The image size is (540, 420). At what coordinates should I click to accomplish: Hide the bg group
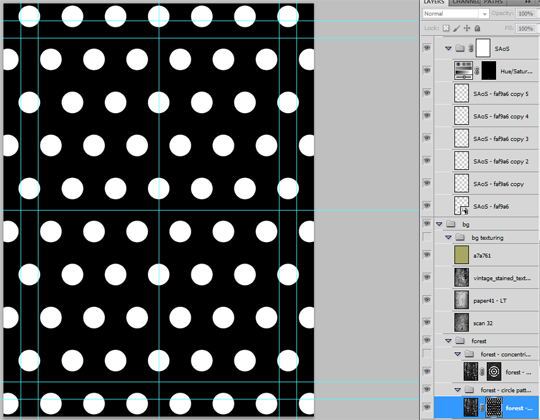tap(427, 223)
